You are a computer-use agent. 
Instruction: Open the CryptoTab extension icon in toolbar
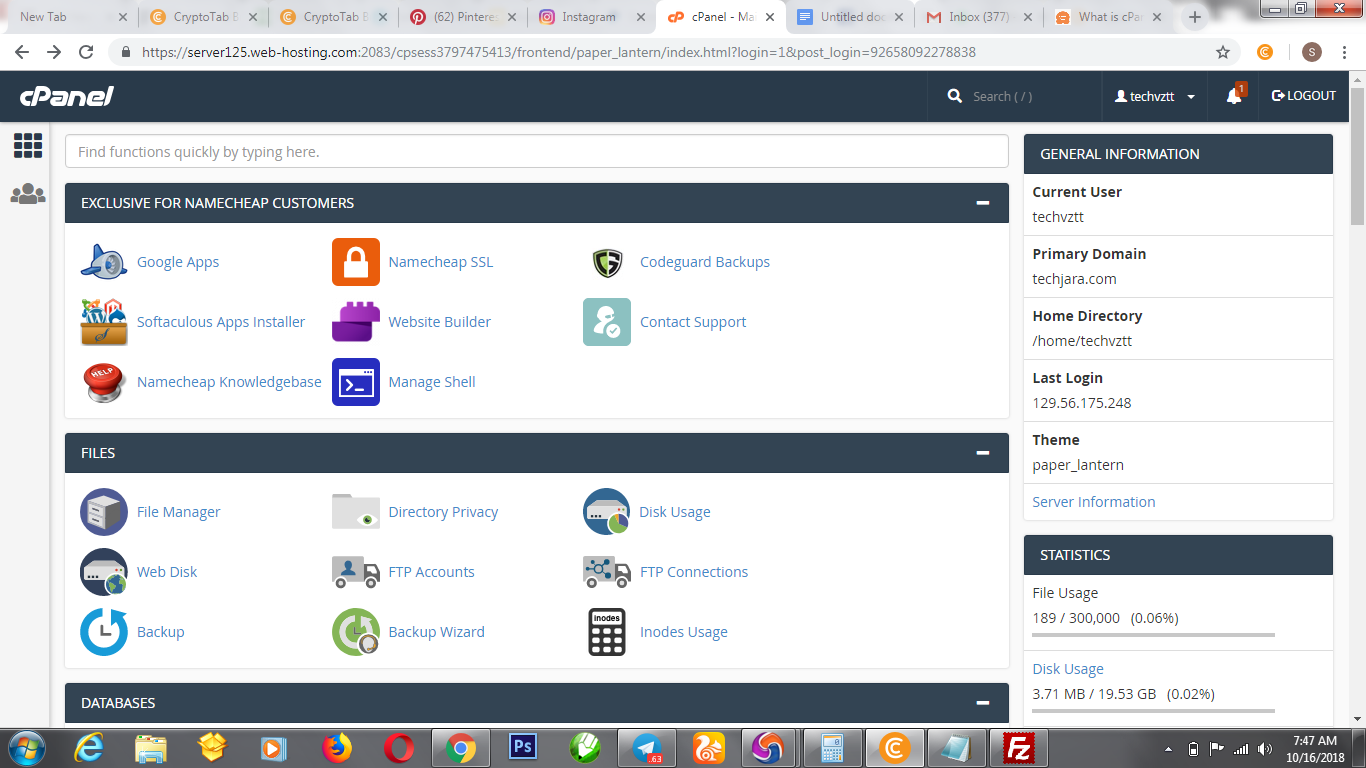pos(1265,52)
